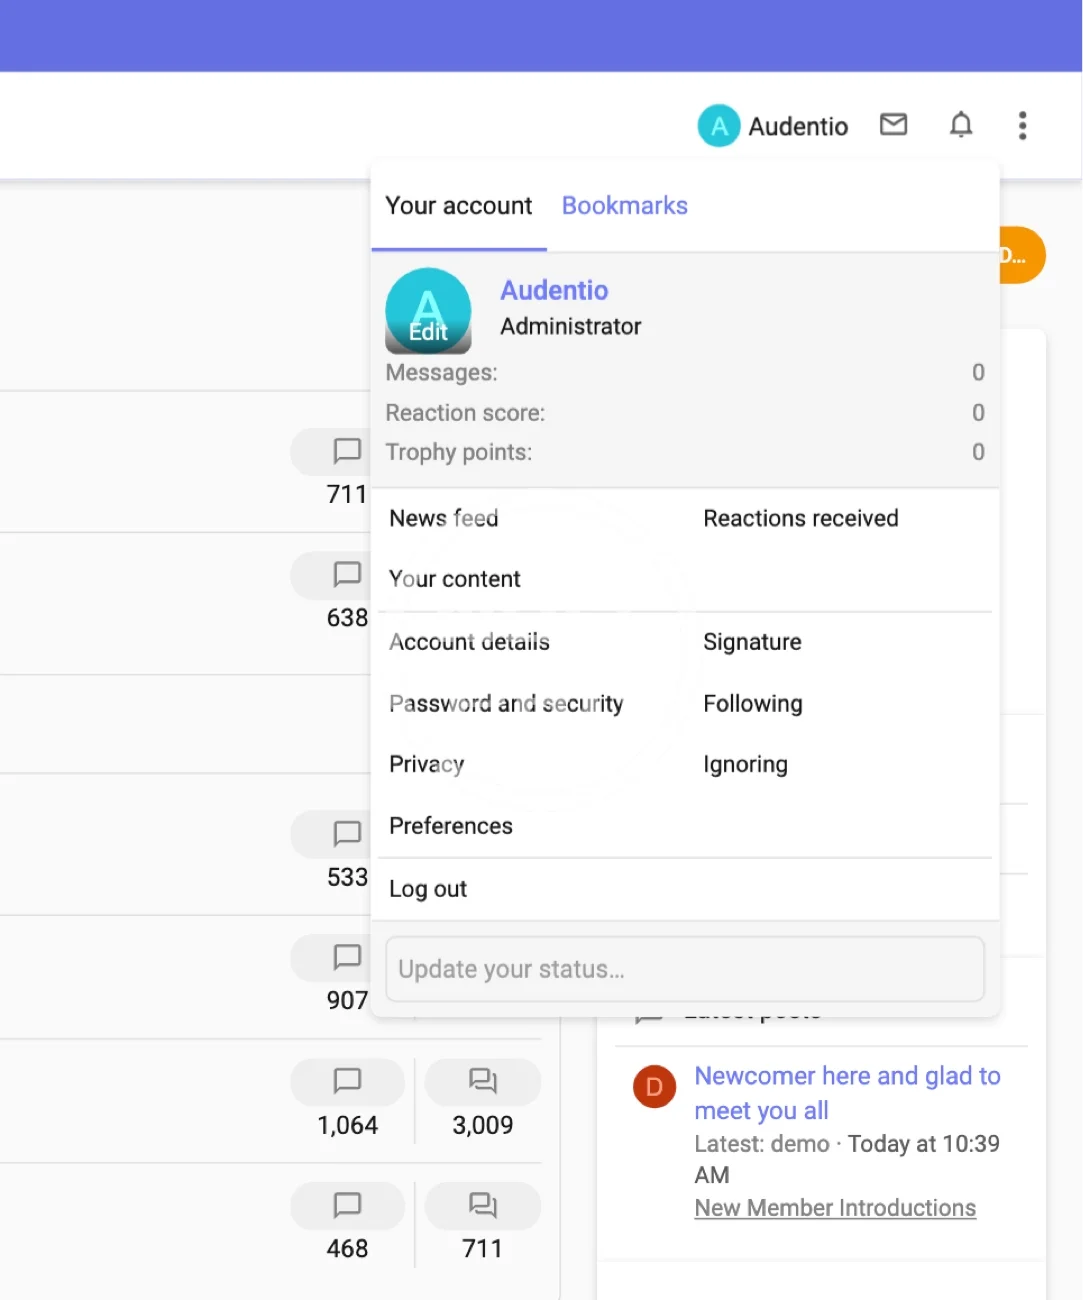The width and height of the screenshot is (1083, 1300).
Task: Click the messages icon above 711
Action: pyautogui.click(x=482, y=1205)
